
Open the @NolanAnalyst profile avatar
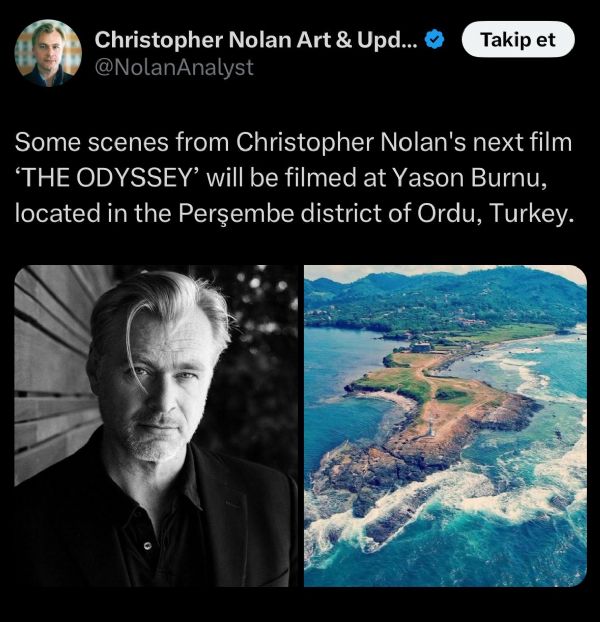(48, 53)
